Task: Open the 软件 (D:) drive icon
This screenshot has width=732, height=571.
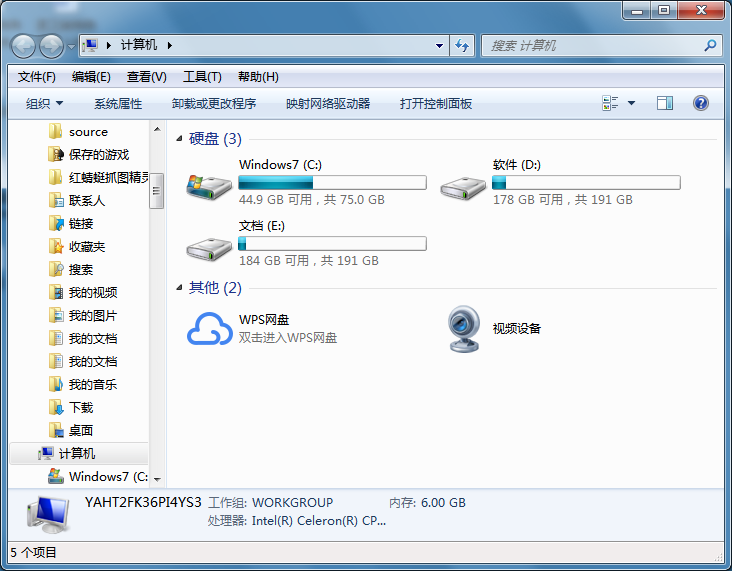Action: pos(463,185)
